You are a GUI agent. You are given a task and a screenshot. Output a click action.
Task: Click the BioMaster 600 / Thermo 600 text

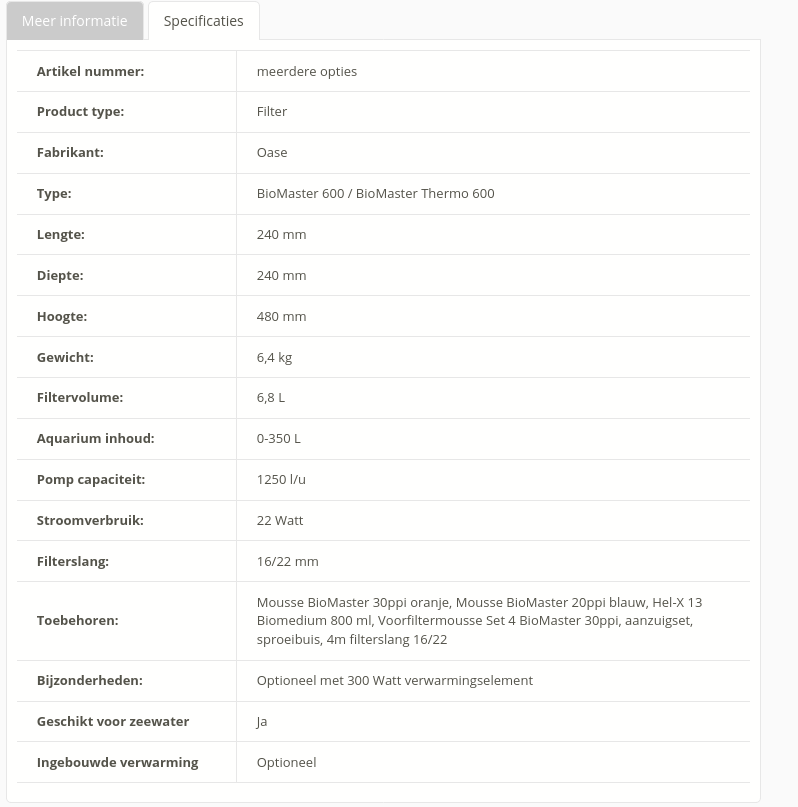(x=375, y=193)
